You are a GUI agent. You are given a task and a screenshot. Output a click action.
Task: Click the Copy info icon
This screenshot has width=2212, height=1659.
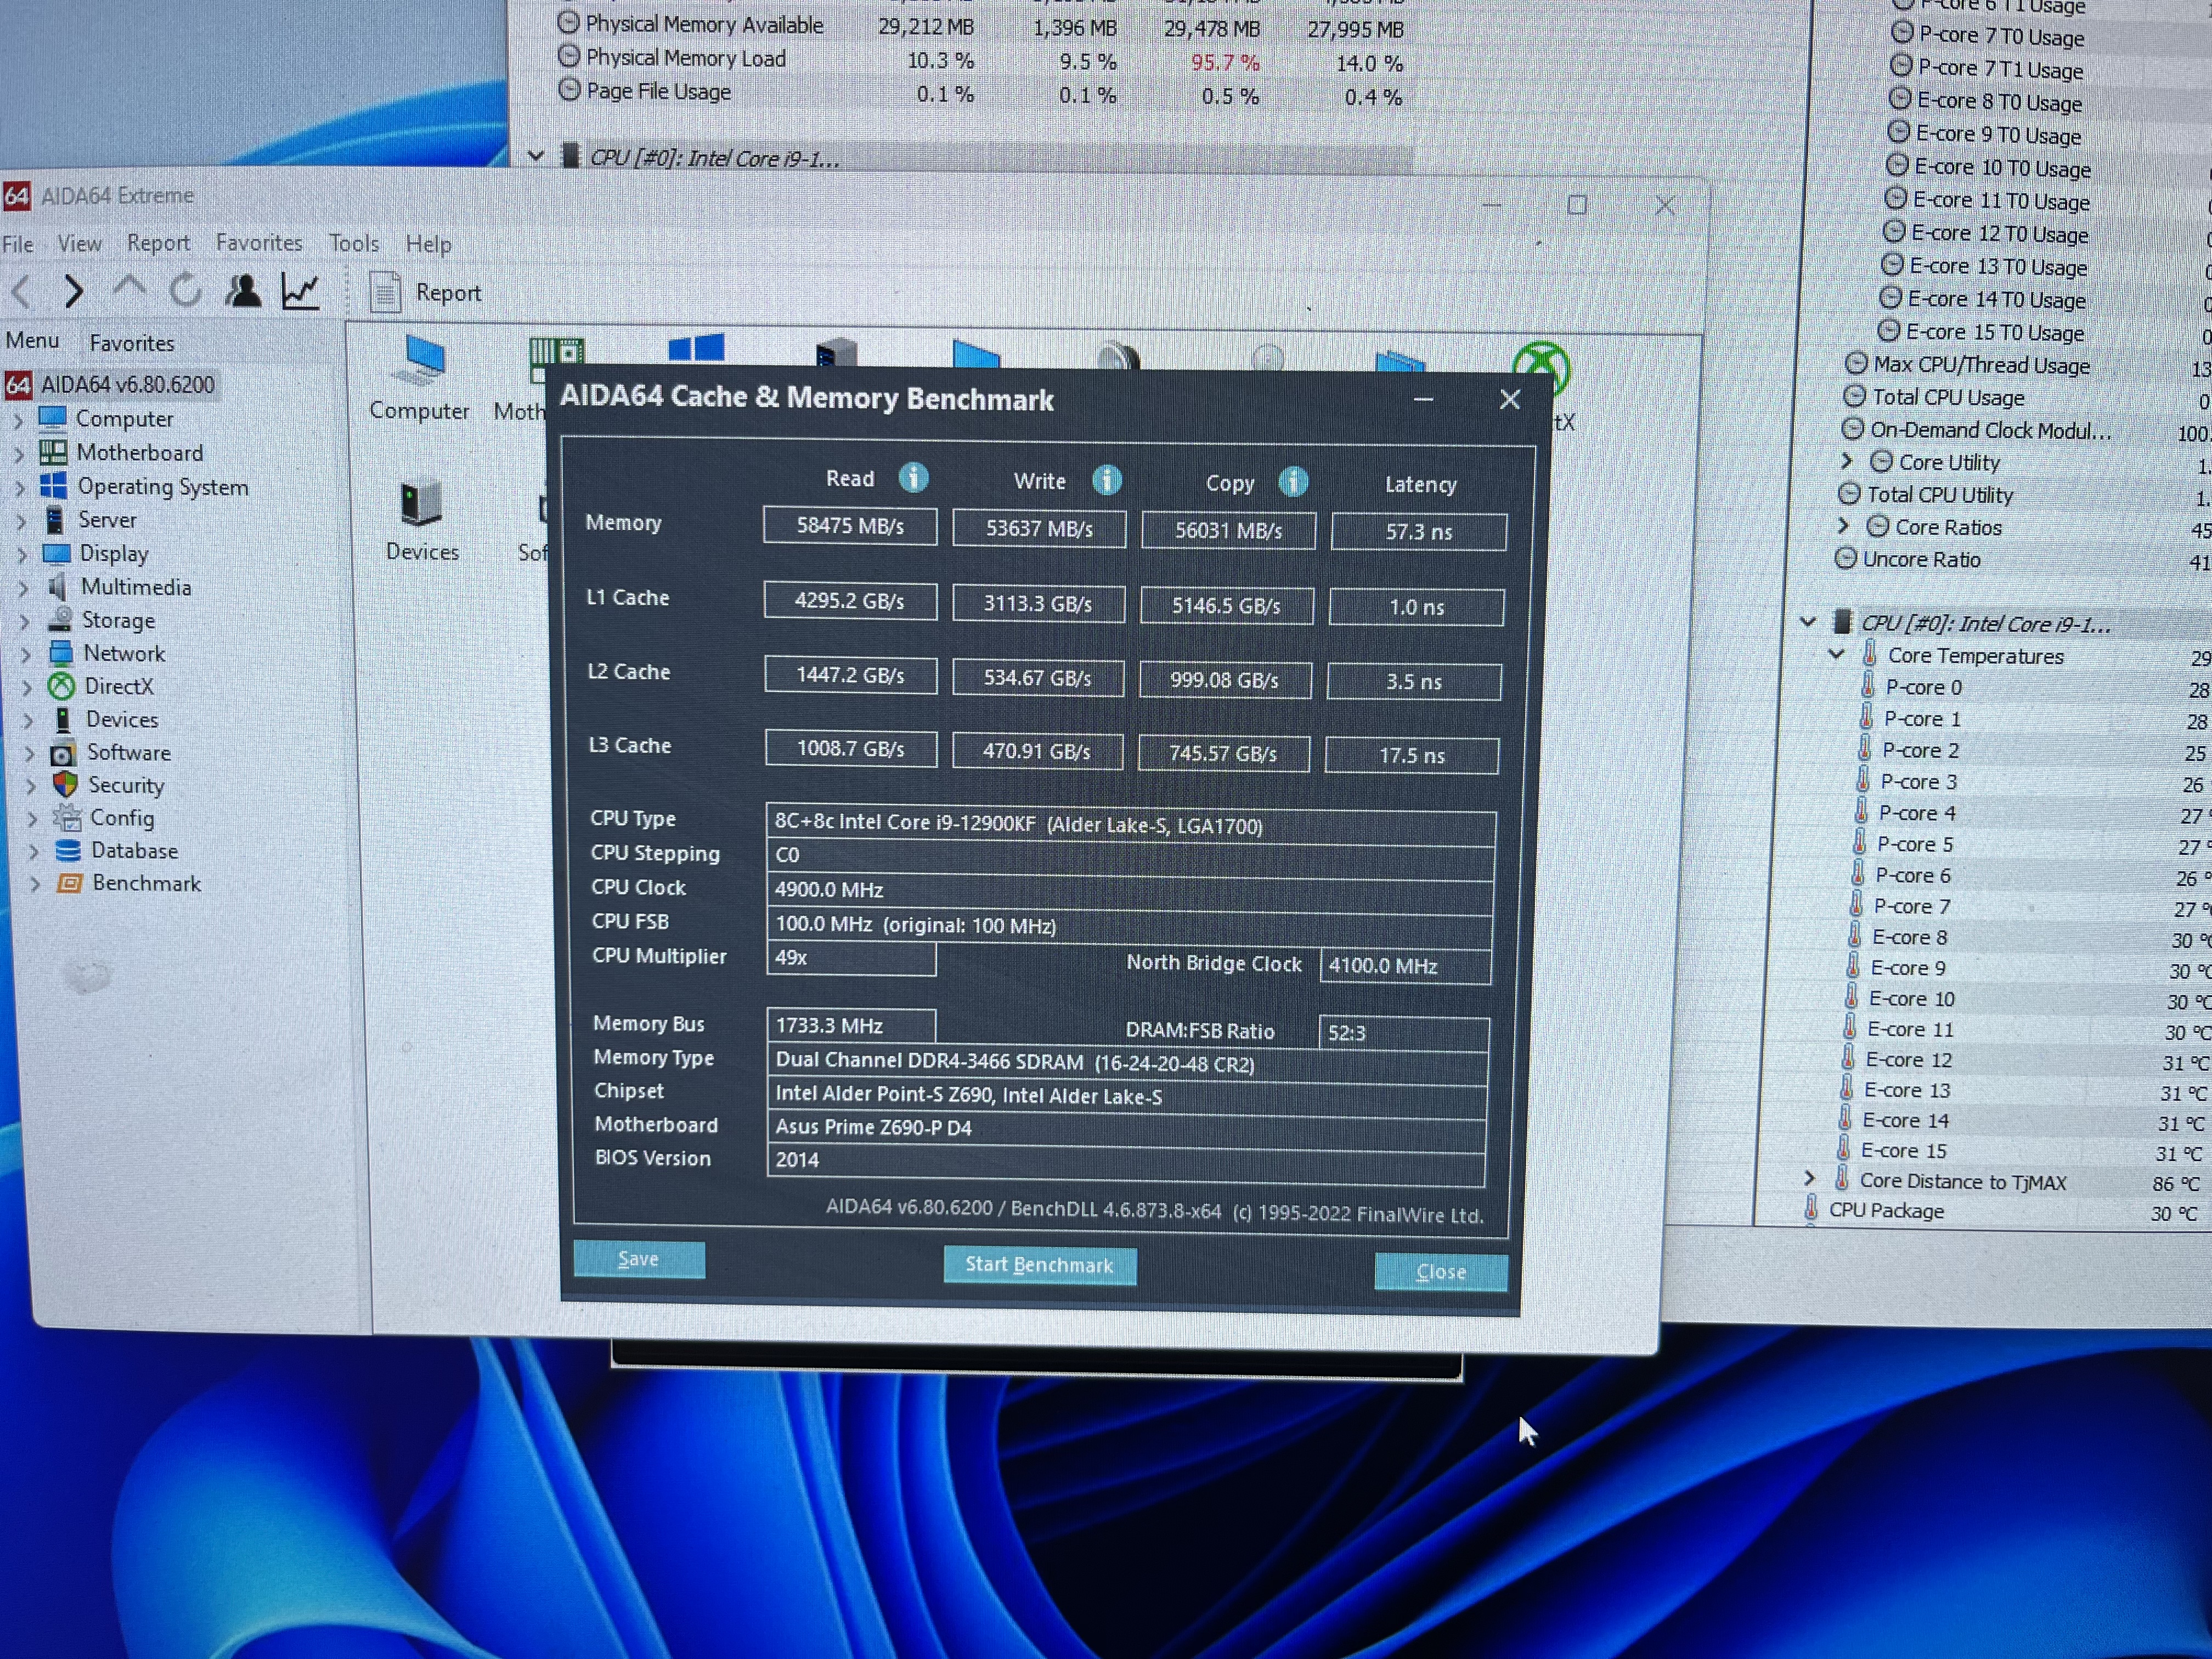1293,483
